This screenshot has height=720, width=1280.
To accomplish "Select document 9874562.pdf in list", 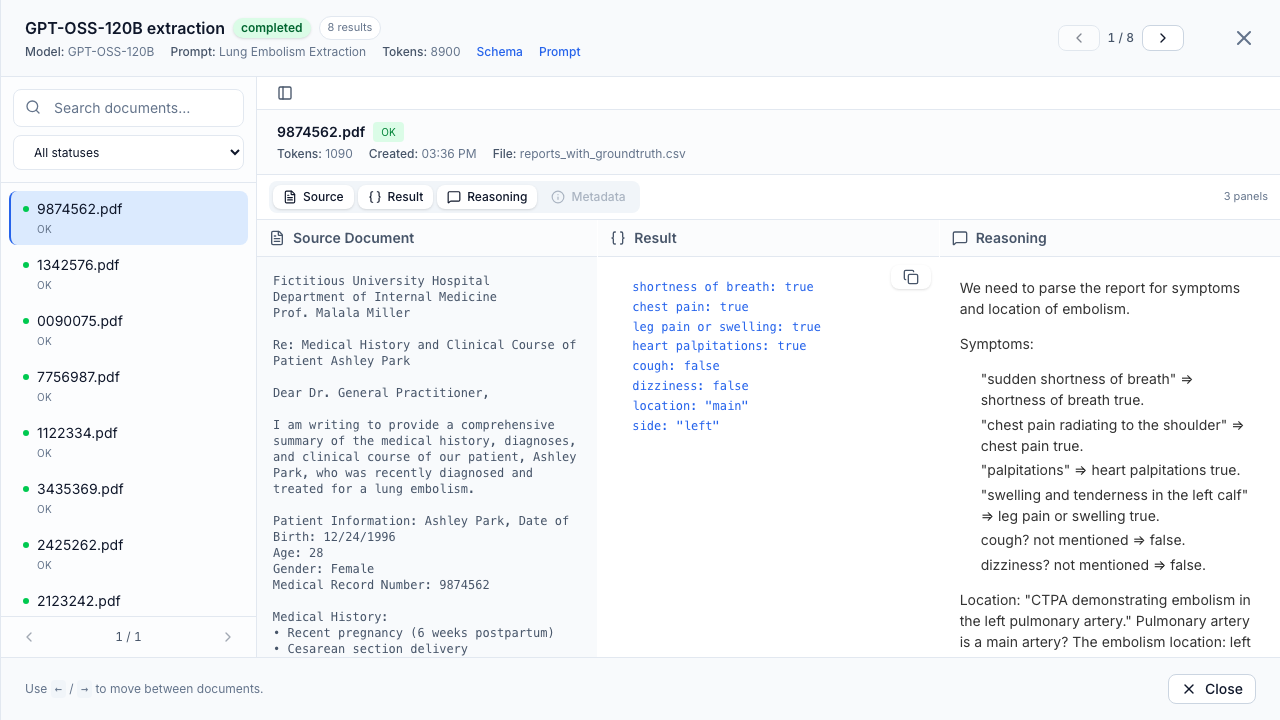I will click(128, 218).
